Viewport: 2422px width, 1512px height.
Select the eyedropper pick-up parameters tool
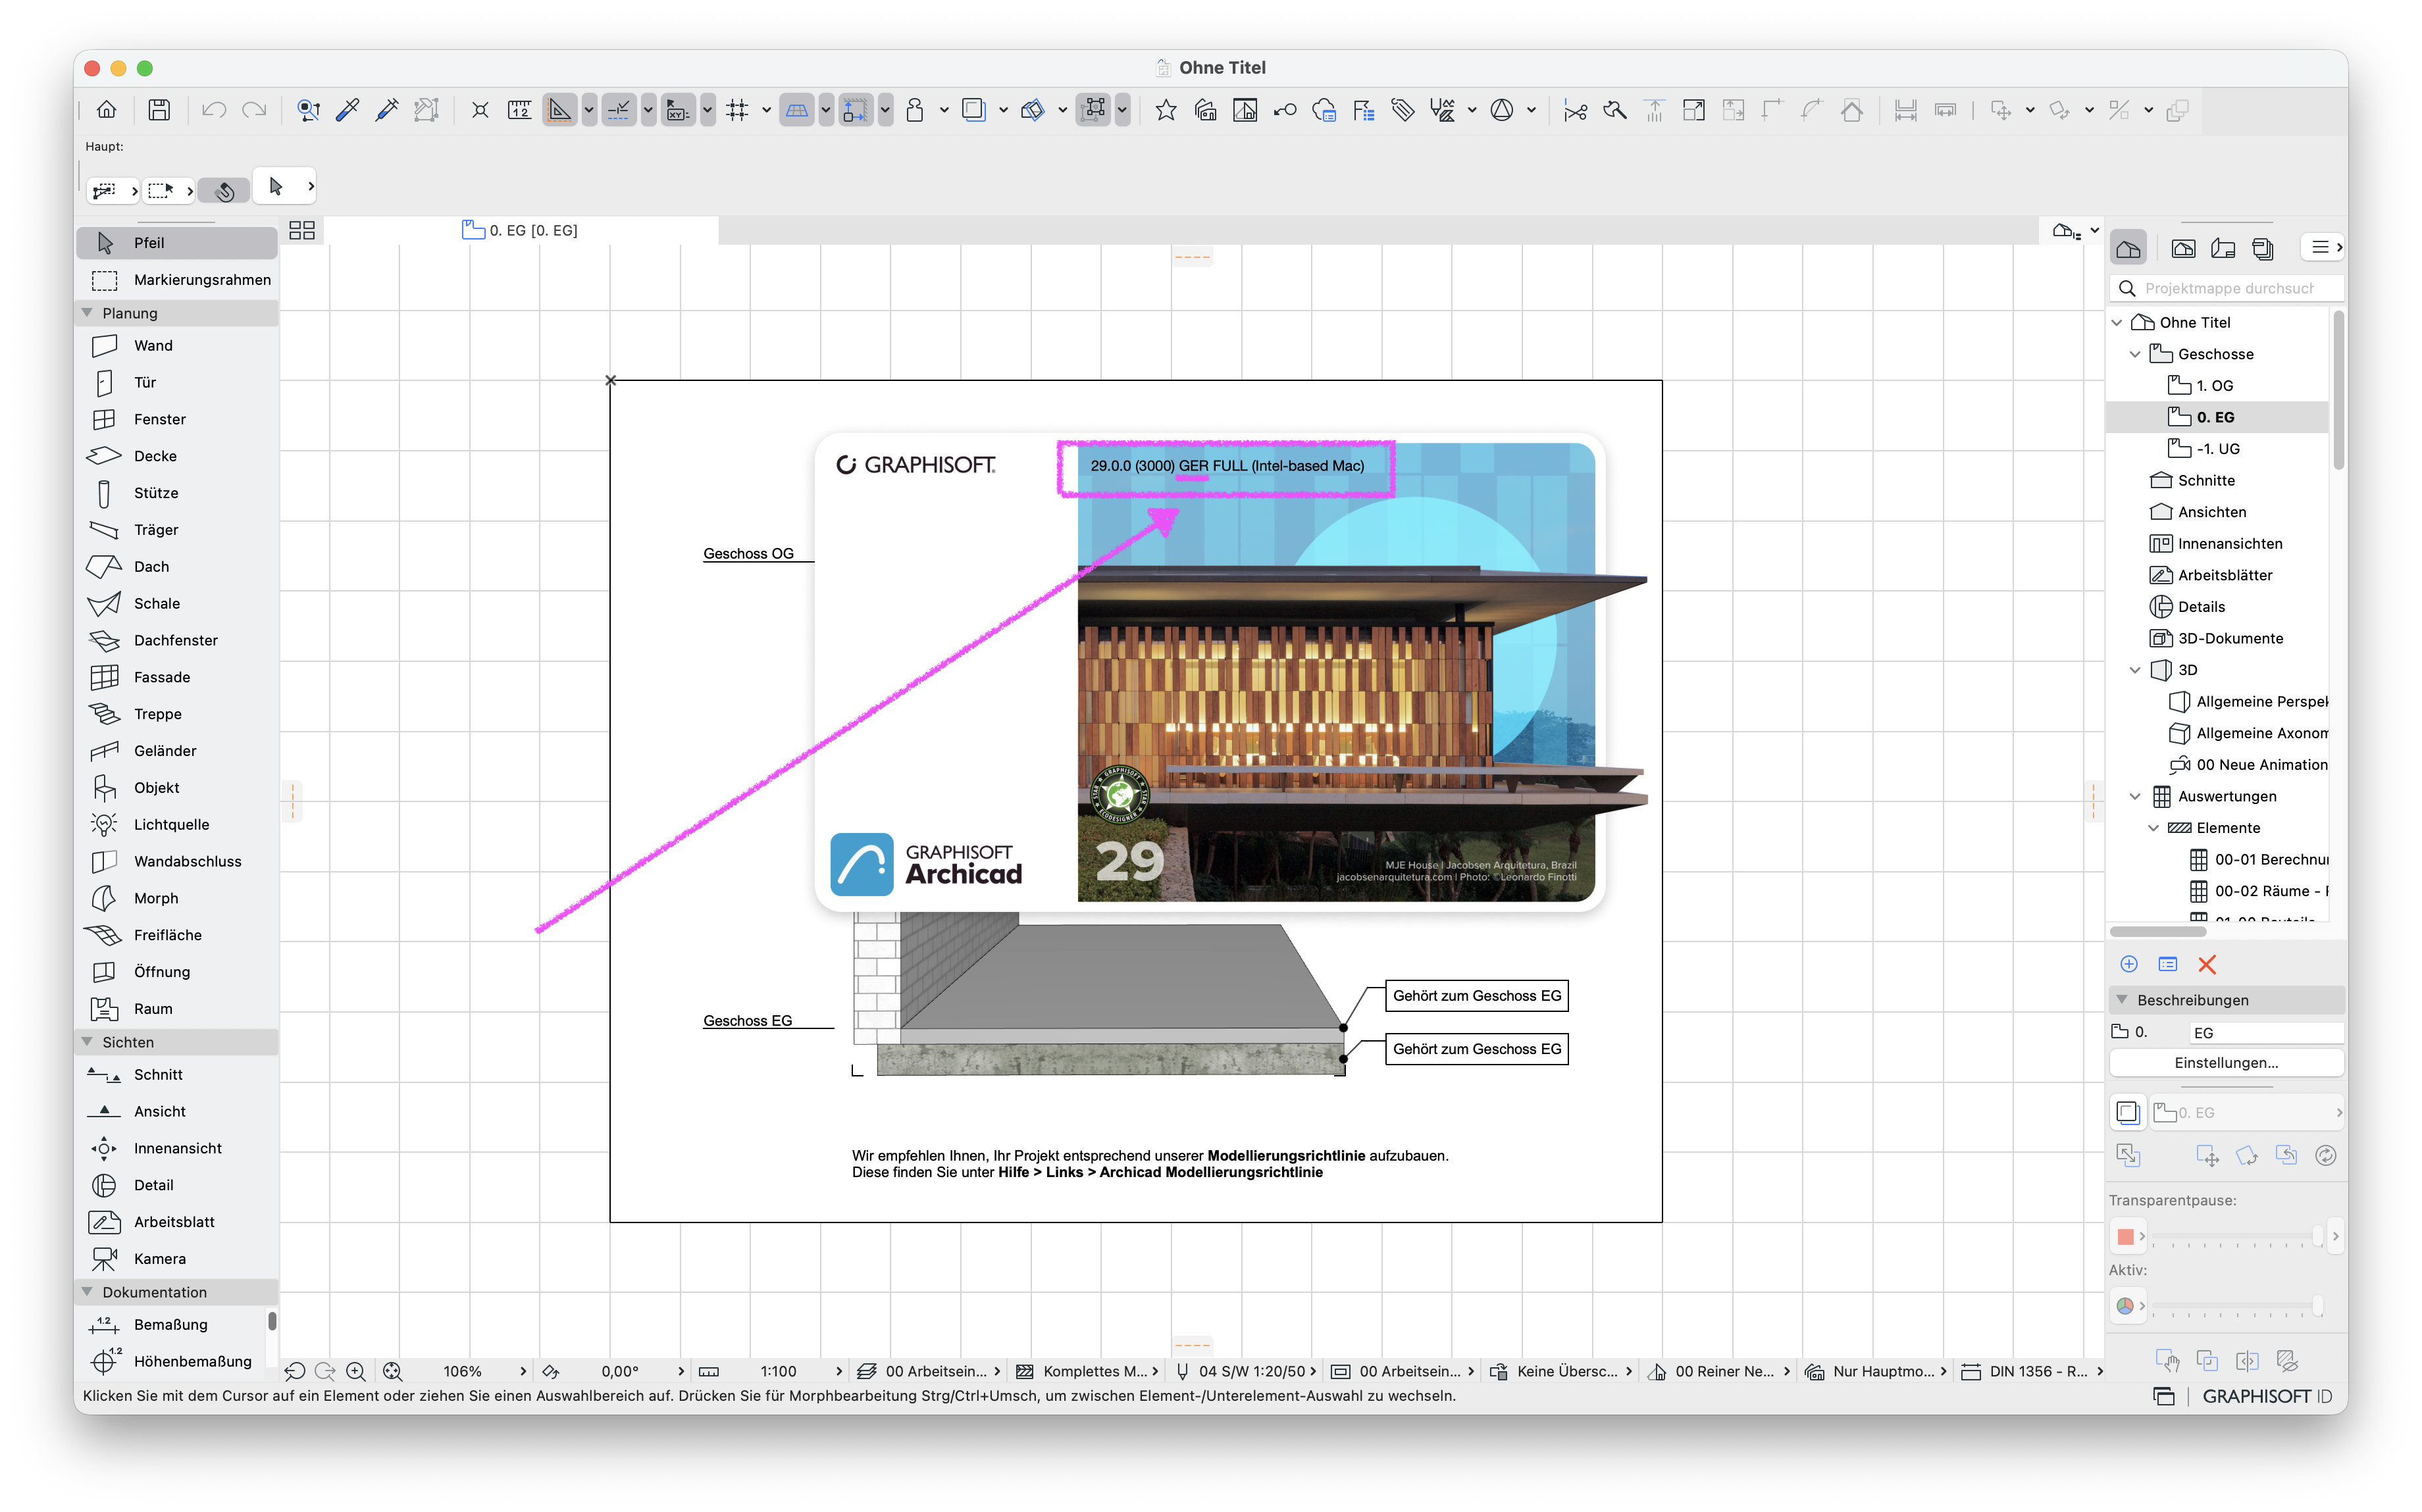click(x=348, y=110)
